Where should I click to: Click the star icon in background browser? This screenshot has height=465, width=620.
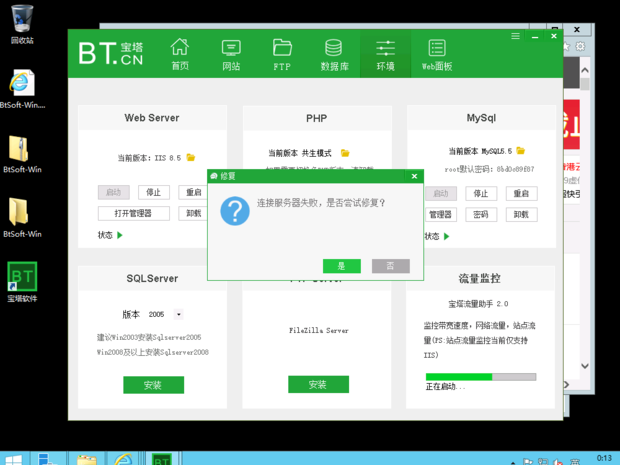(x=566, y=47)
